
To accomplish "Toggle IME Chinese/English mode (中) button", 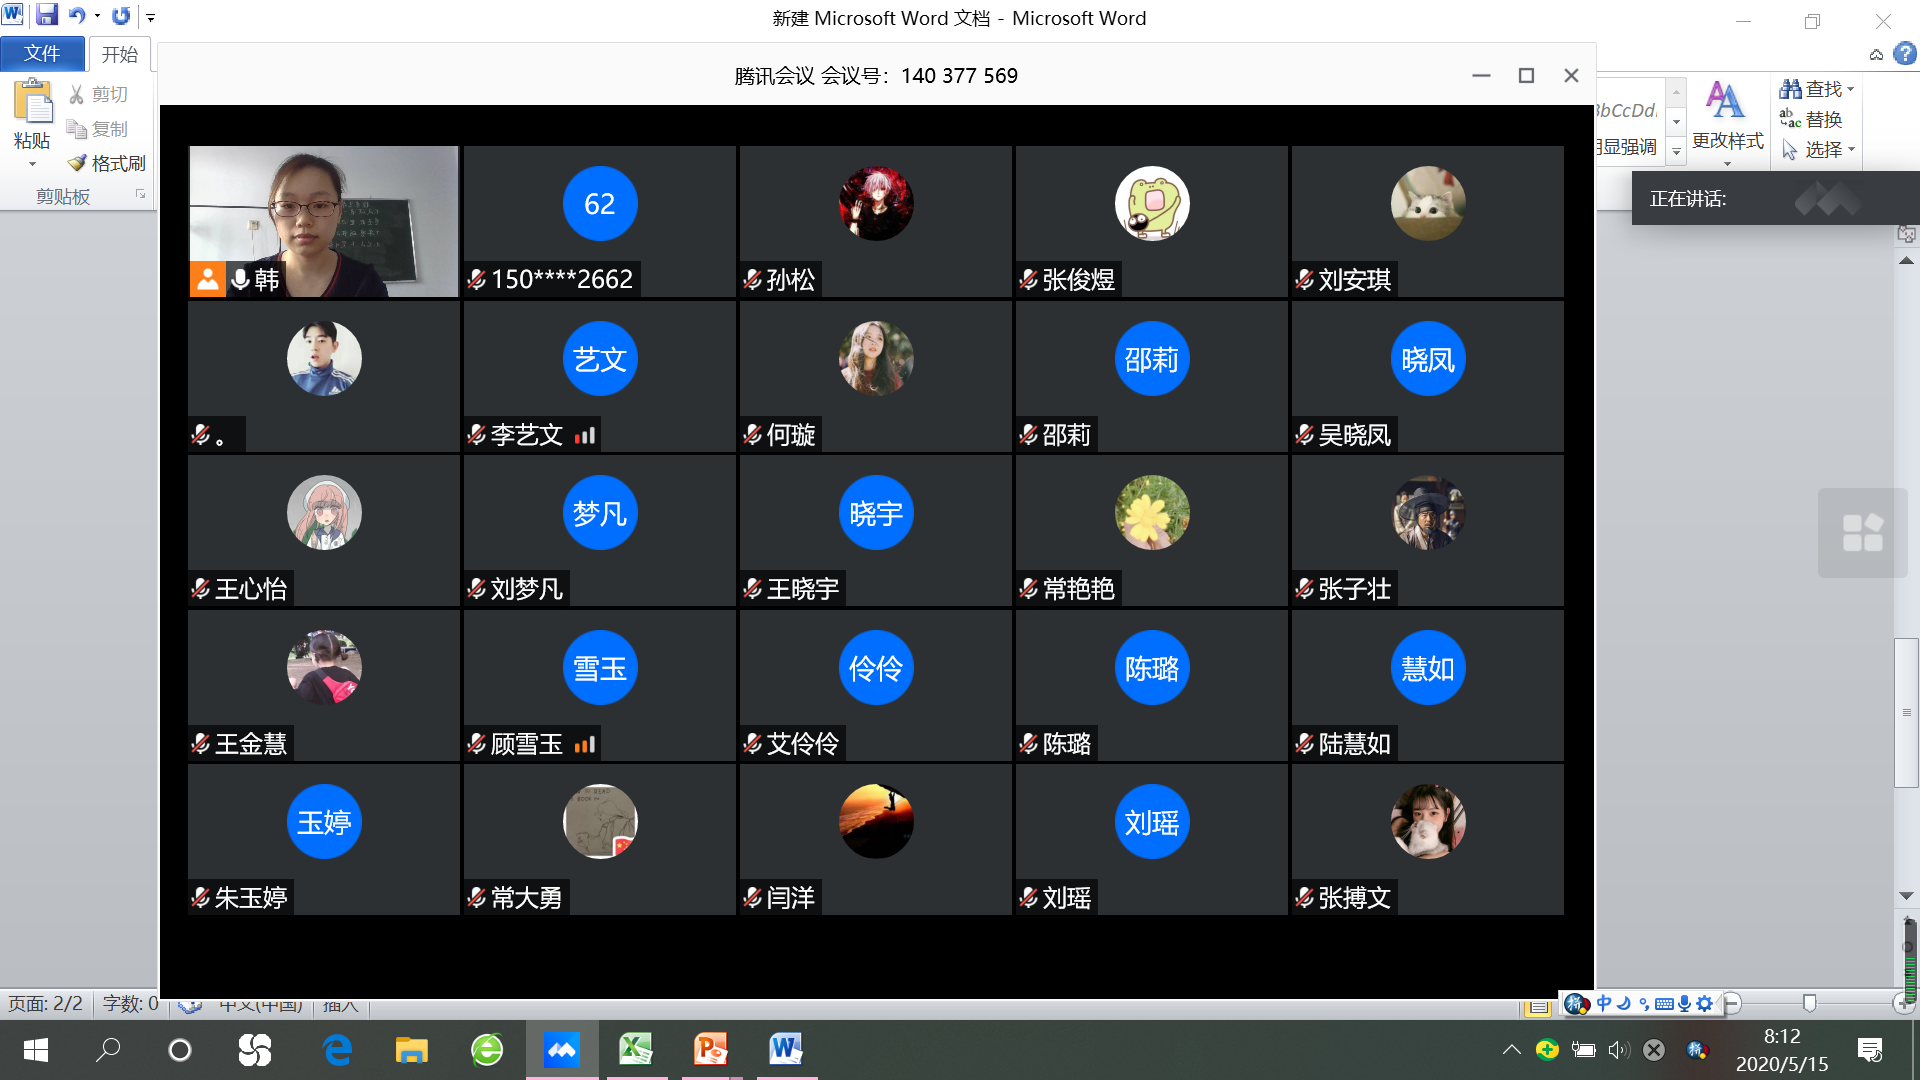I will [1604, 1003].
